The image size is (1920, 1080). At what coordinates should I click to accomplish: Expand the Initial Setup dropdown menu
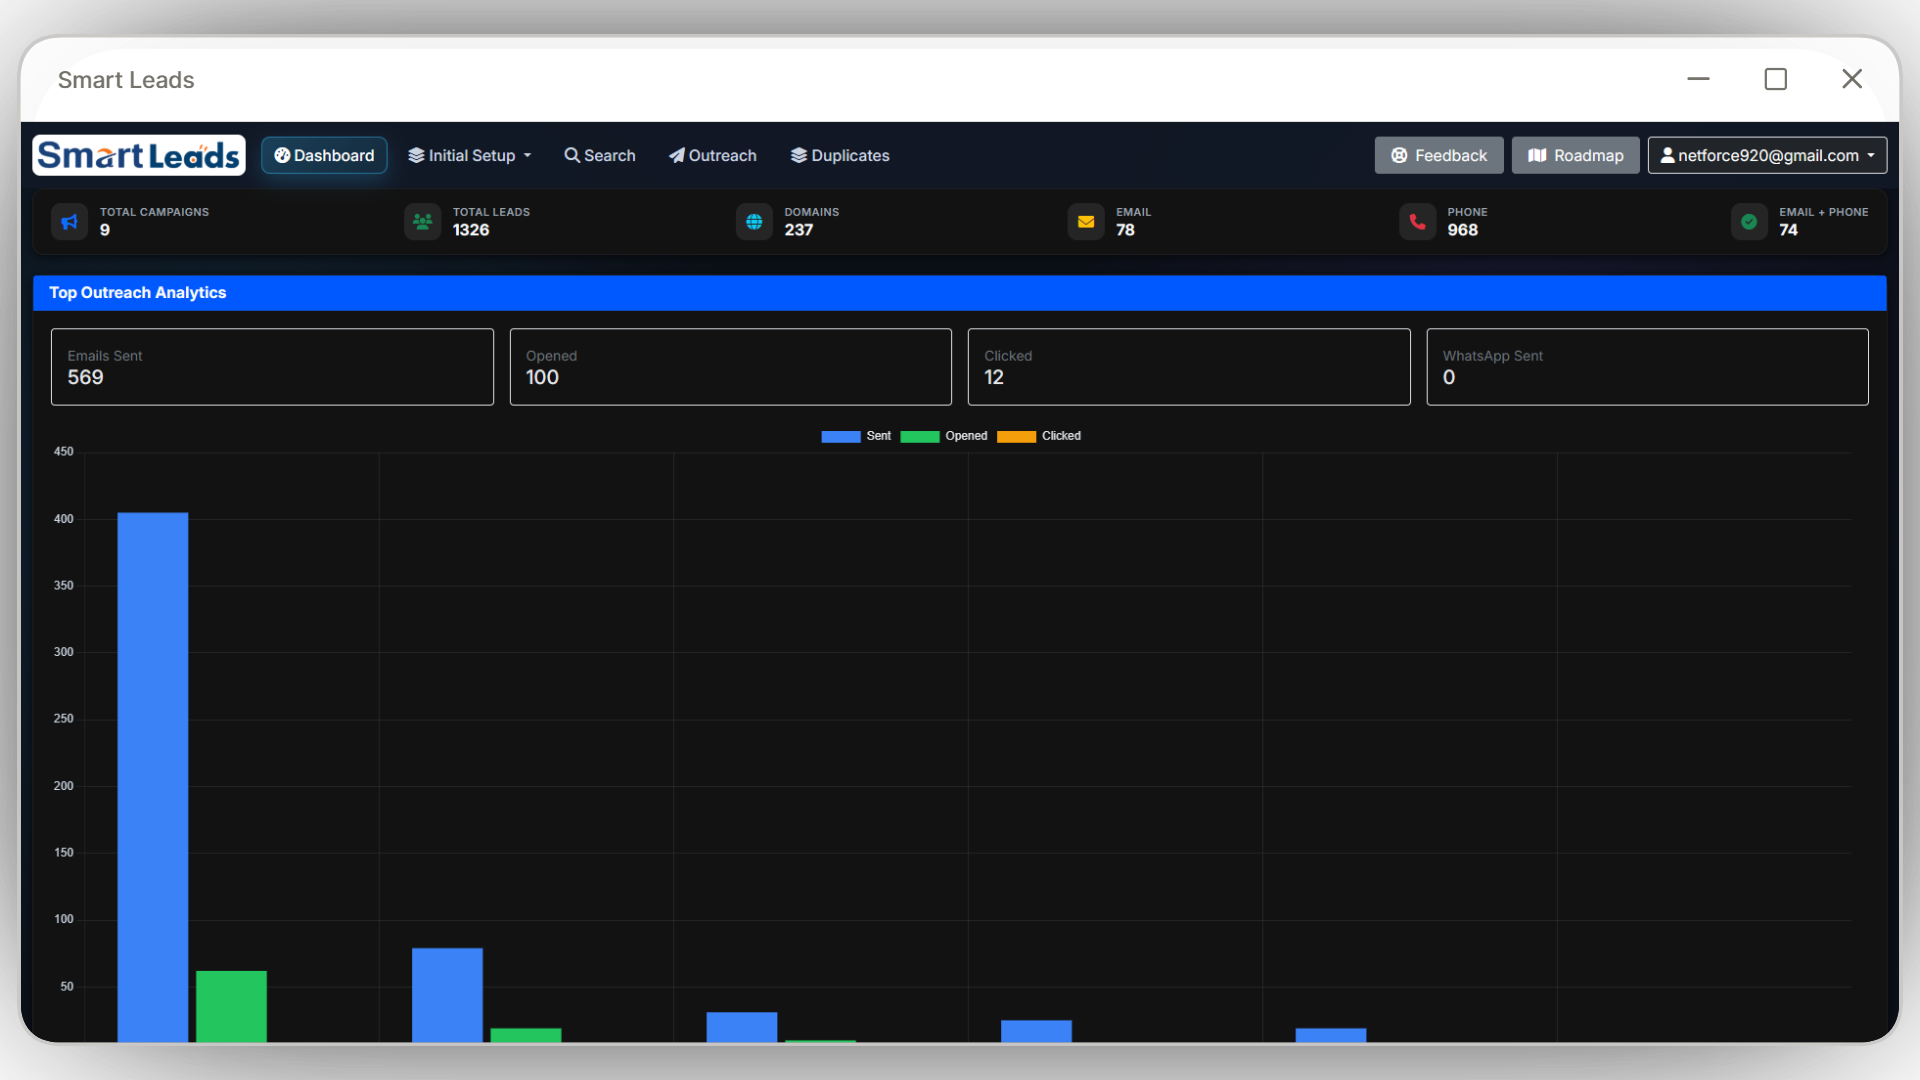[469, 155]
